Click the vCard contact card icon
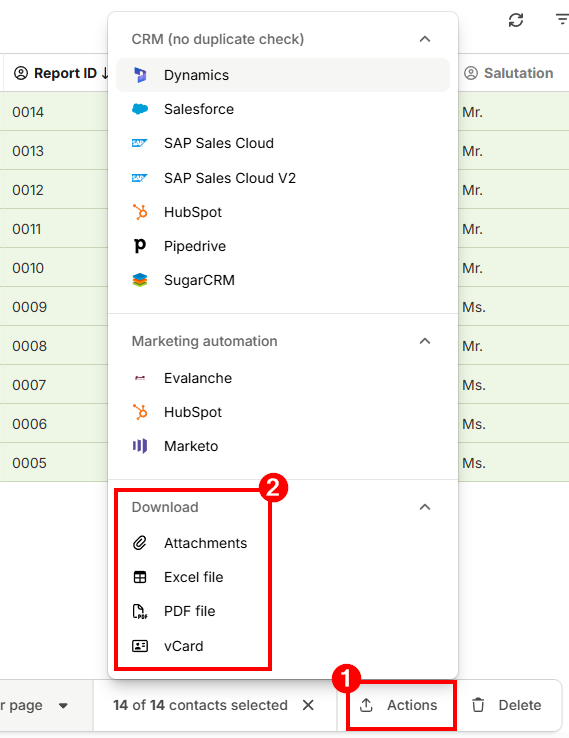 [140, 646]
